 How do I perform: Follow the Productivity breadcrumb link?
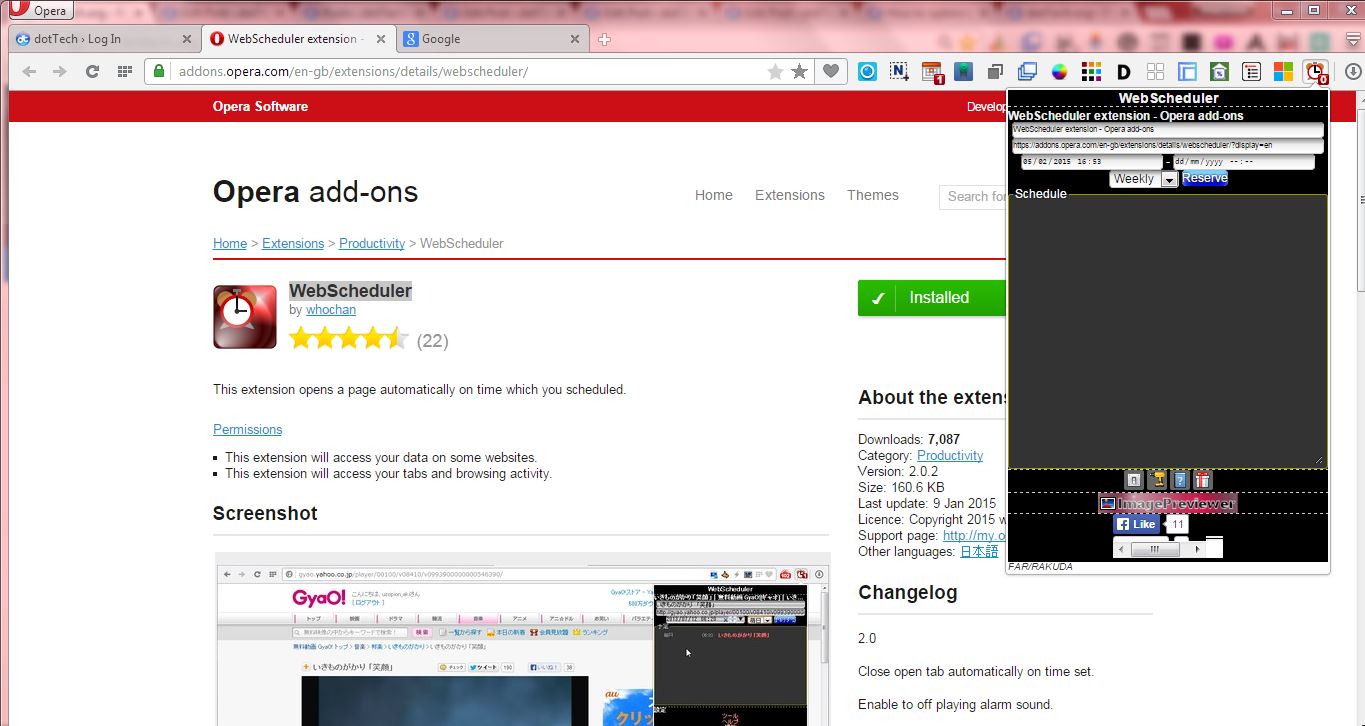(372, 243)
